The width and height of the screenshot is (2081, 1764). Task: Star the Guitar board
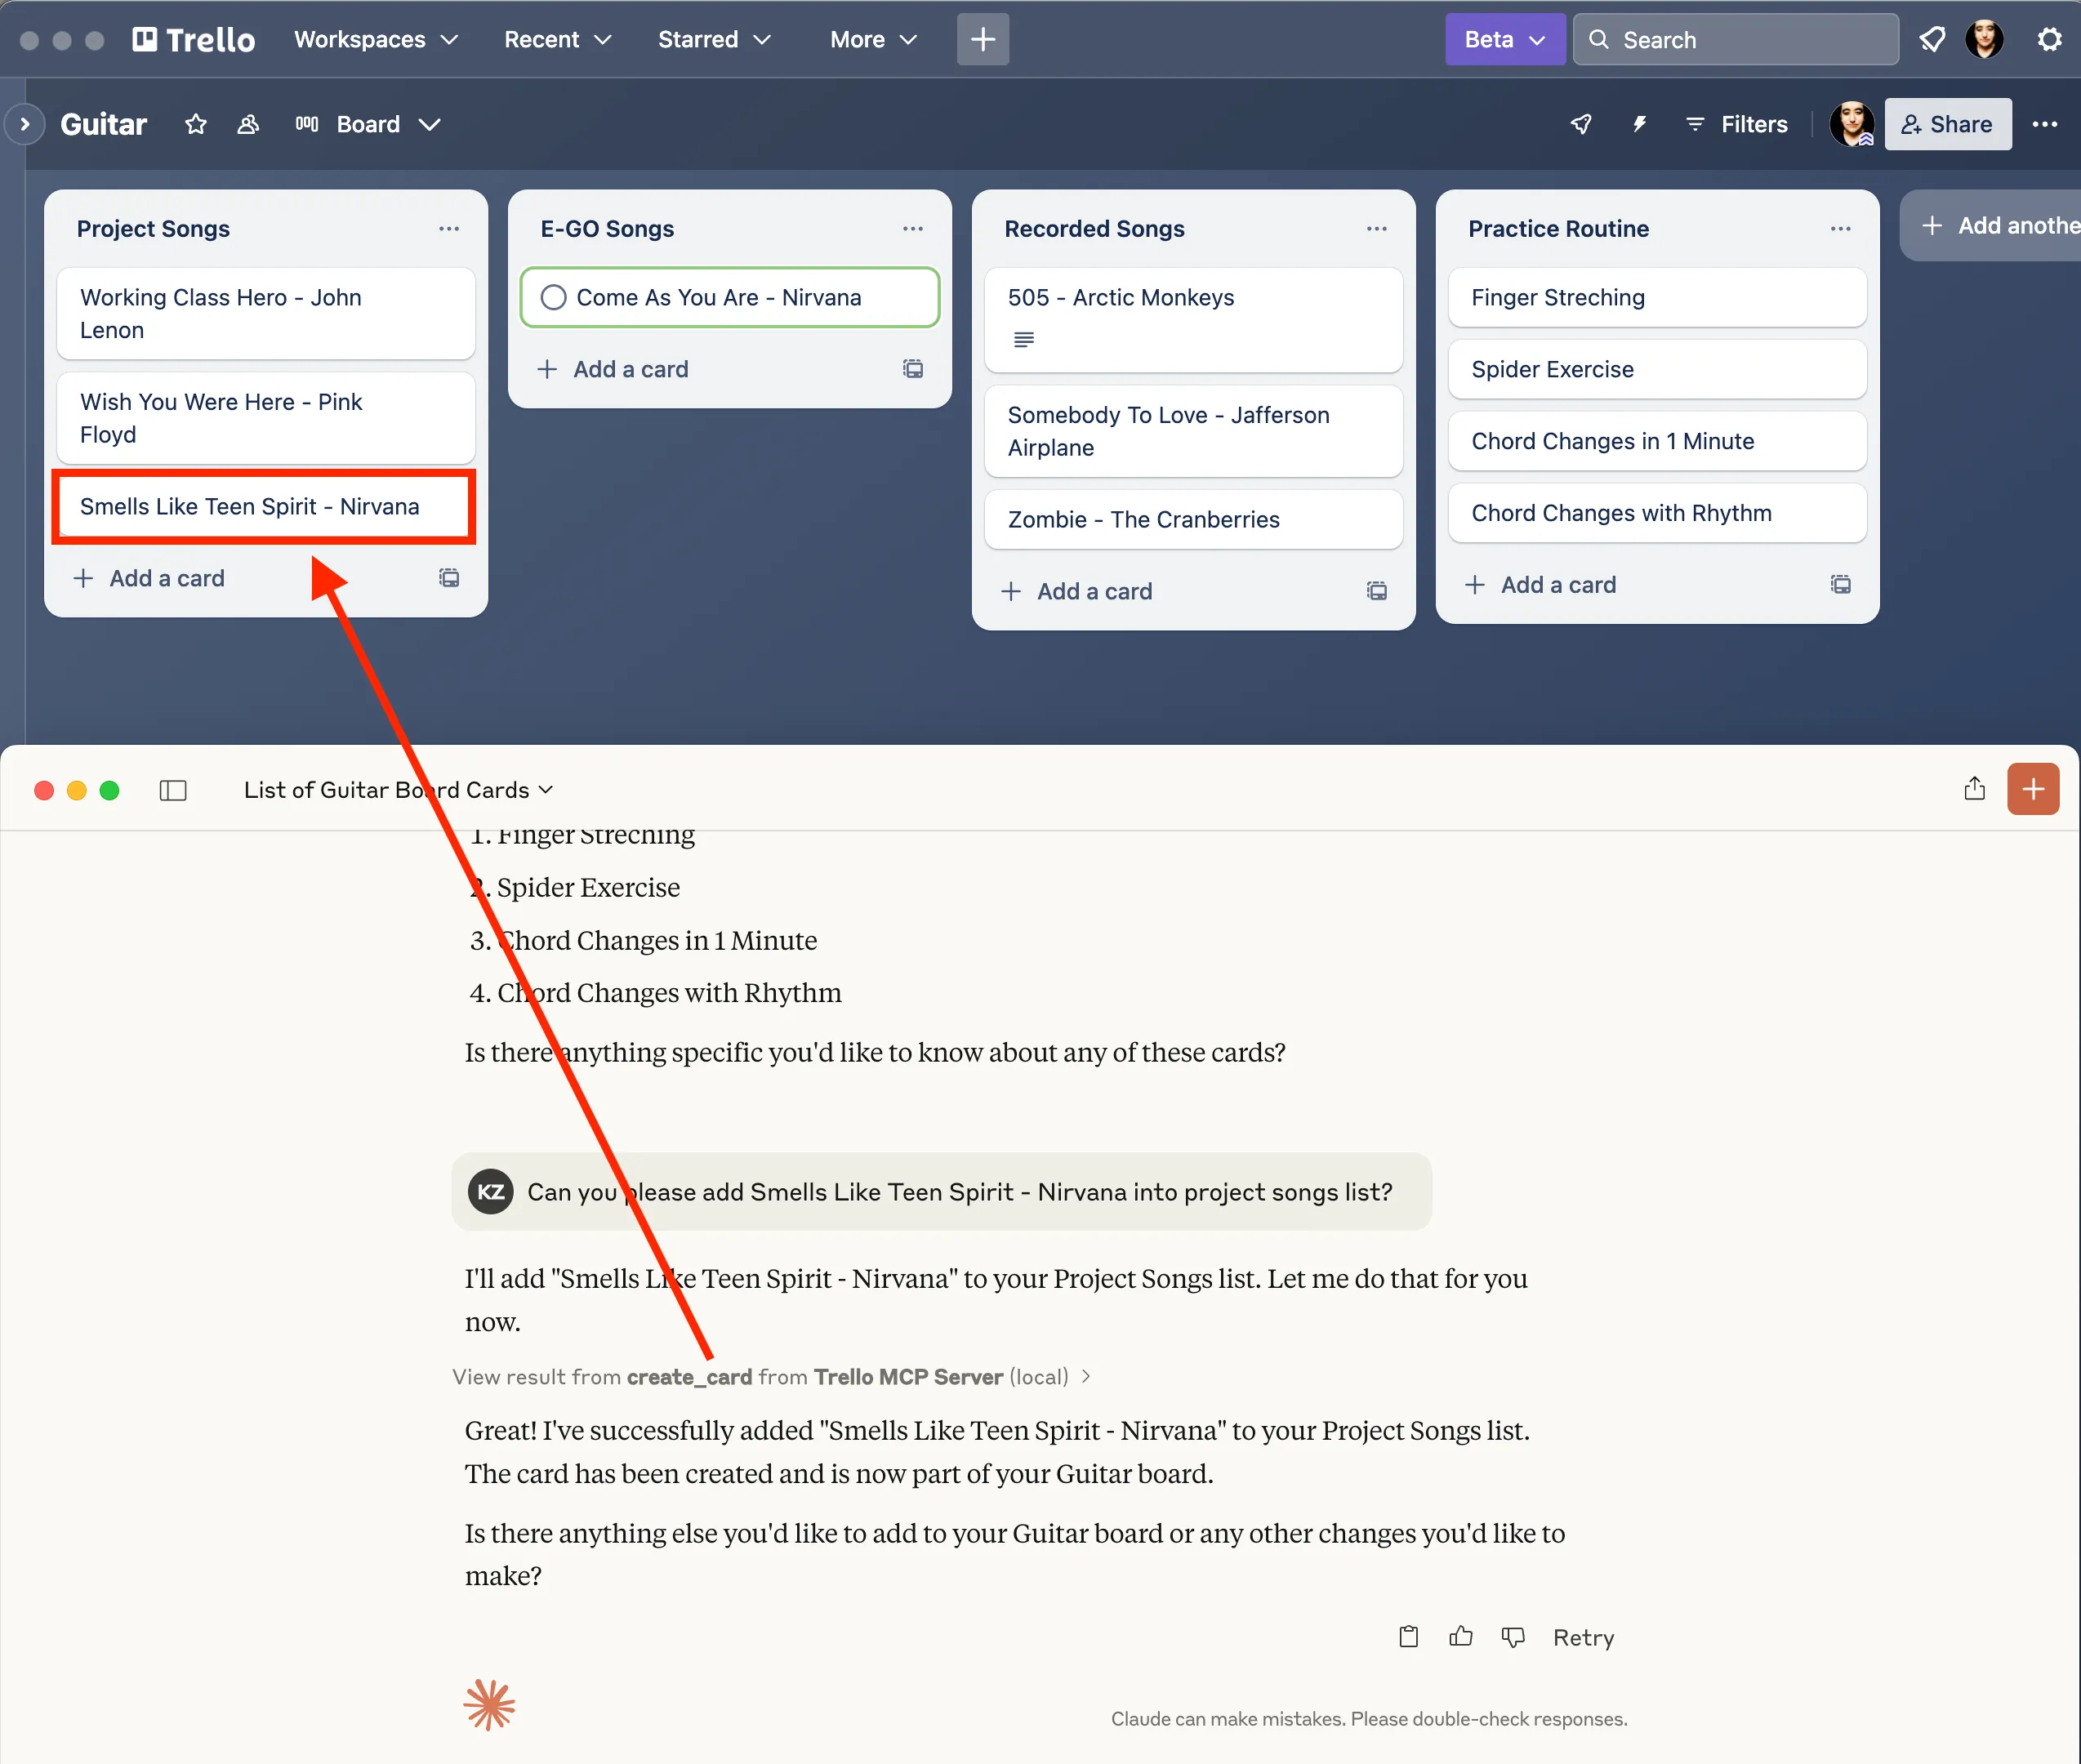[x=196, y=124]
